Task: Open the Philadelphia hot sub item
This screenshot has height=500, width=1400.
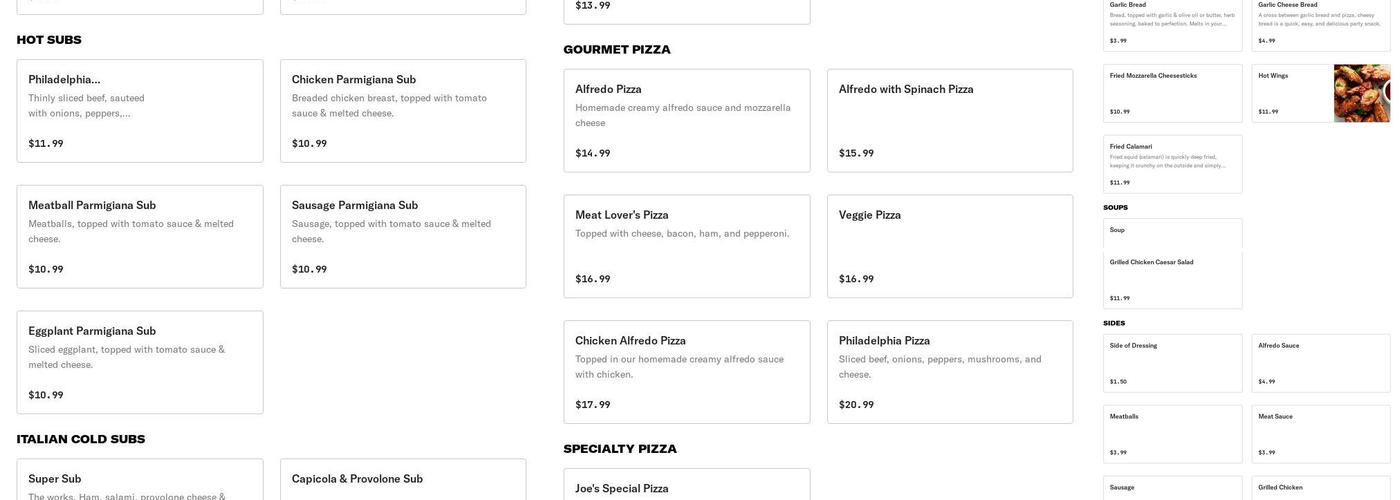Action: [x=140, y=111]
